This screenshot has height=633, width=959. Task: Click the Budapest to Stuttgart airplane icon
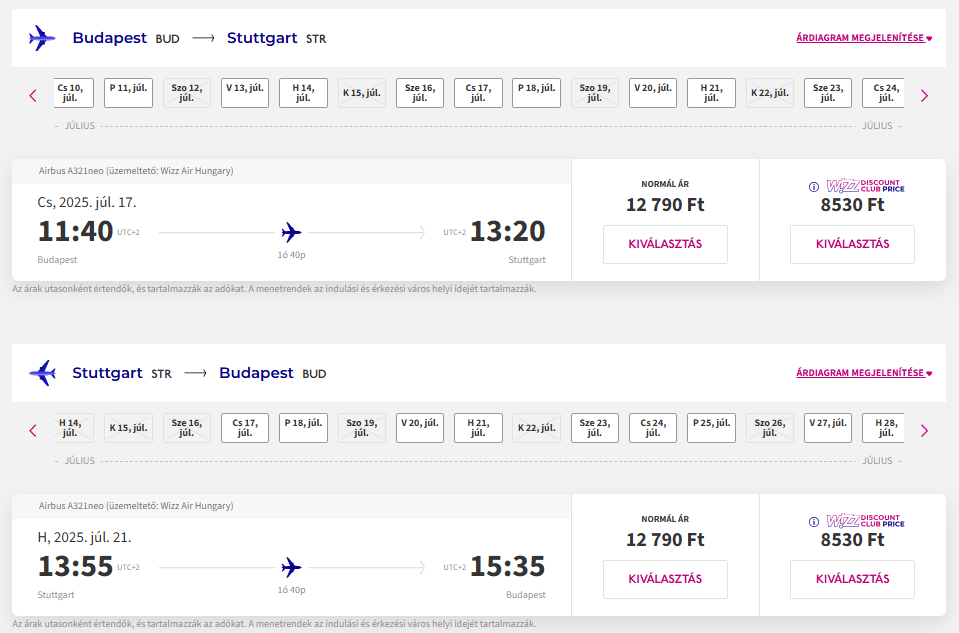tap(42, 38)
